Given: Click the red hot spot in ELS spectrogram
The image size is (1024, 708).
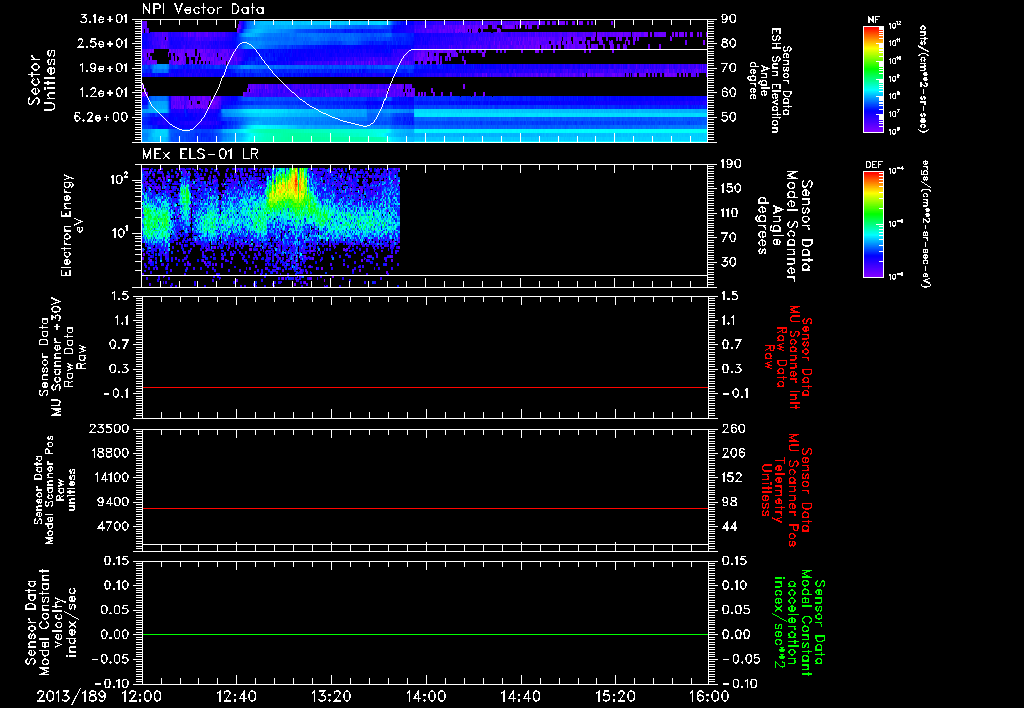Looking at the screenshot, I should point(296,182).
